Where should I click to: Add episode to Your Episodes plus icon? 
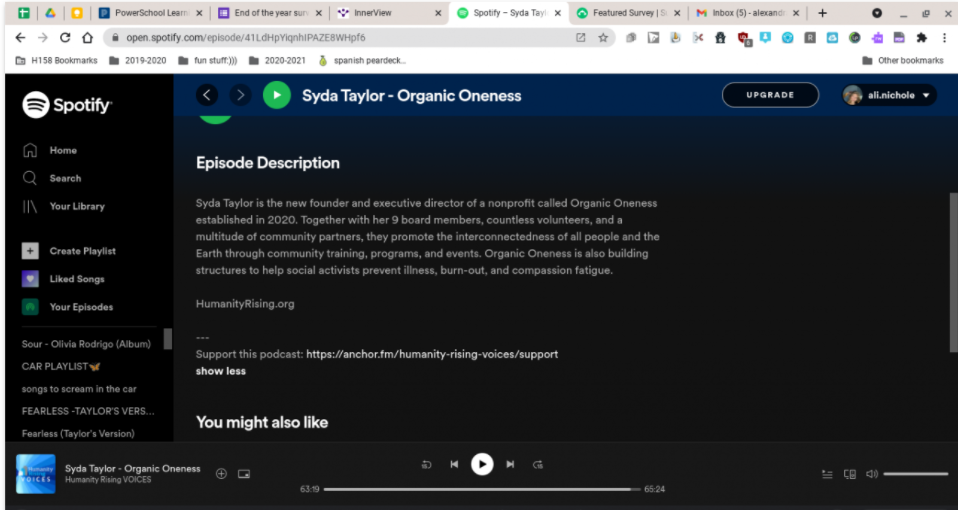click(x=221, y=473)
